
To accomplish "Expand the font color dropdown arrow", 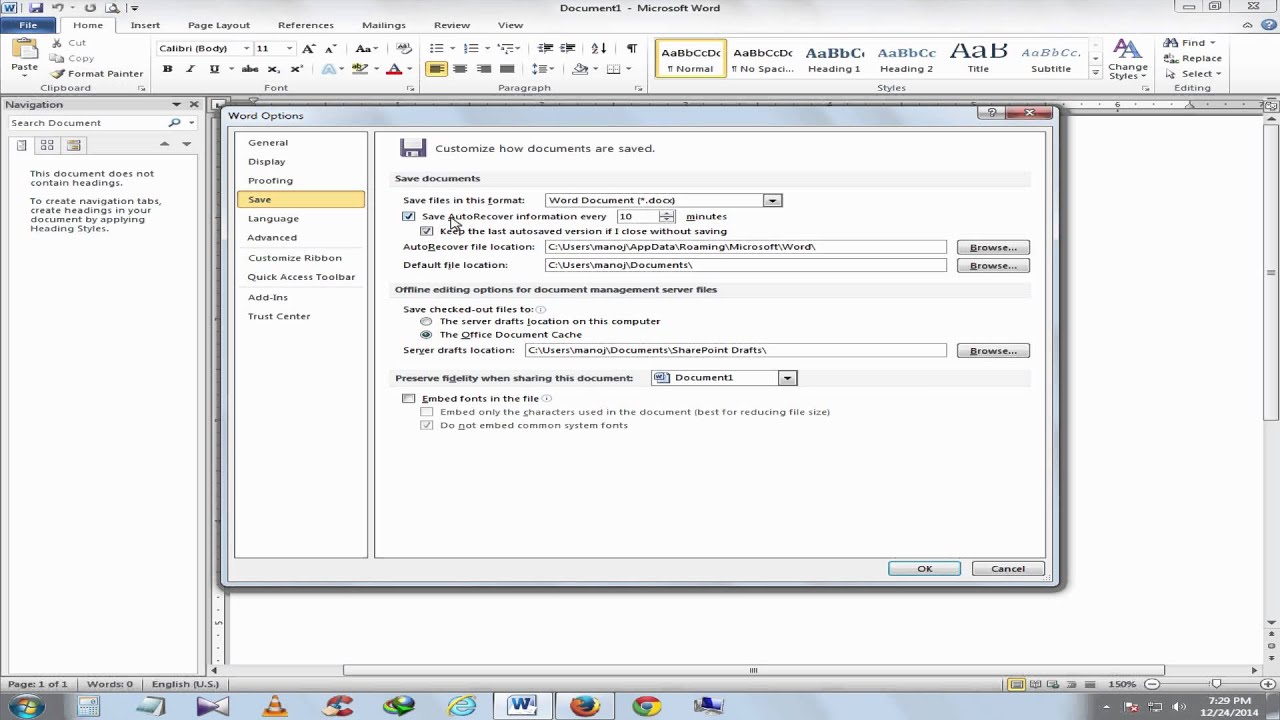I will (409, 69).
